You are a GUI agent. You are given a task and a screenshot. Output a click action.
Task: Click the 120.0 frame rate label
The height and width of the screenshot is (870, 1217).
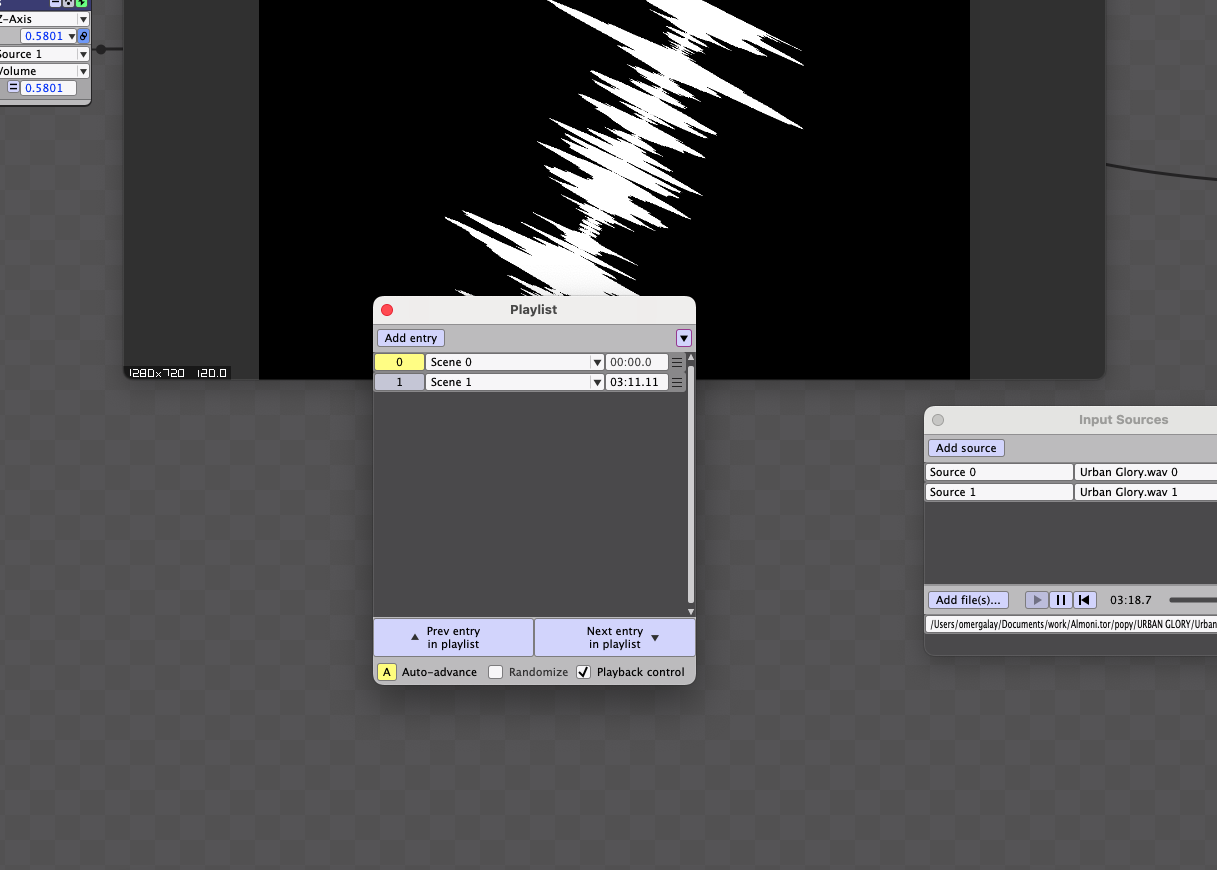212,373
